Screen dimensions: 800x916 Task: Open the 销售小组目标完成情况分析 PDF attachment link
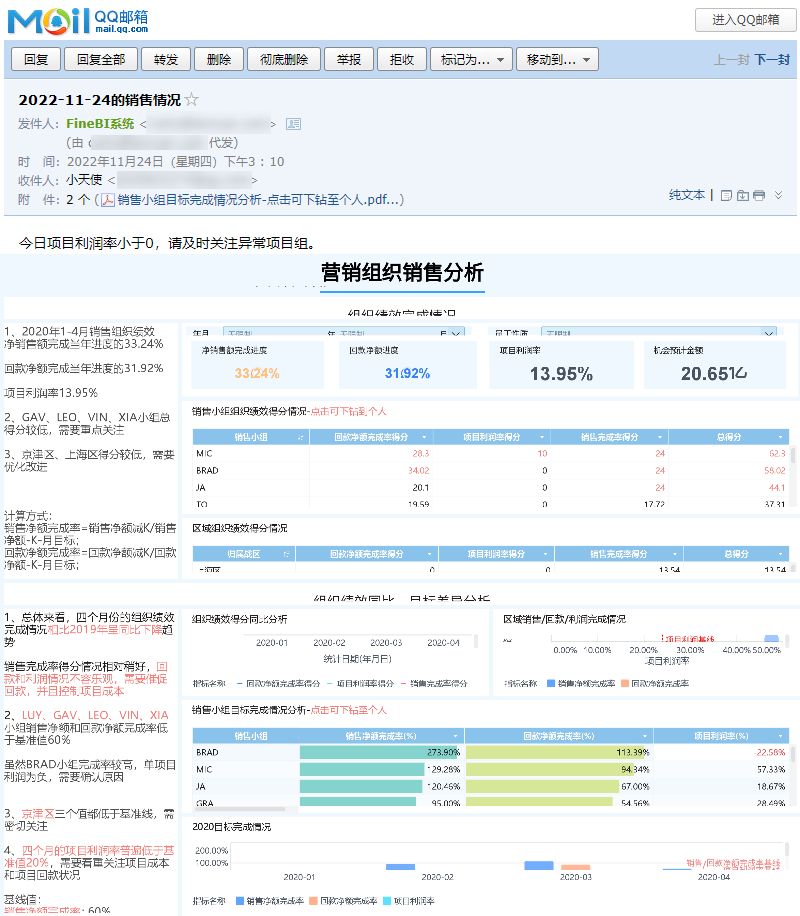coord(260,200)
